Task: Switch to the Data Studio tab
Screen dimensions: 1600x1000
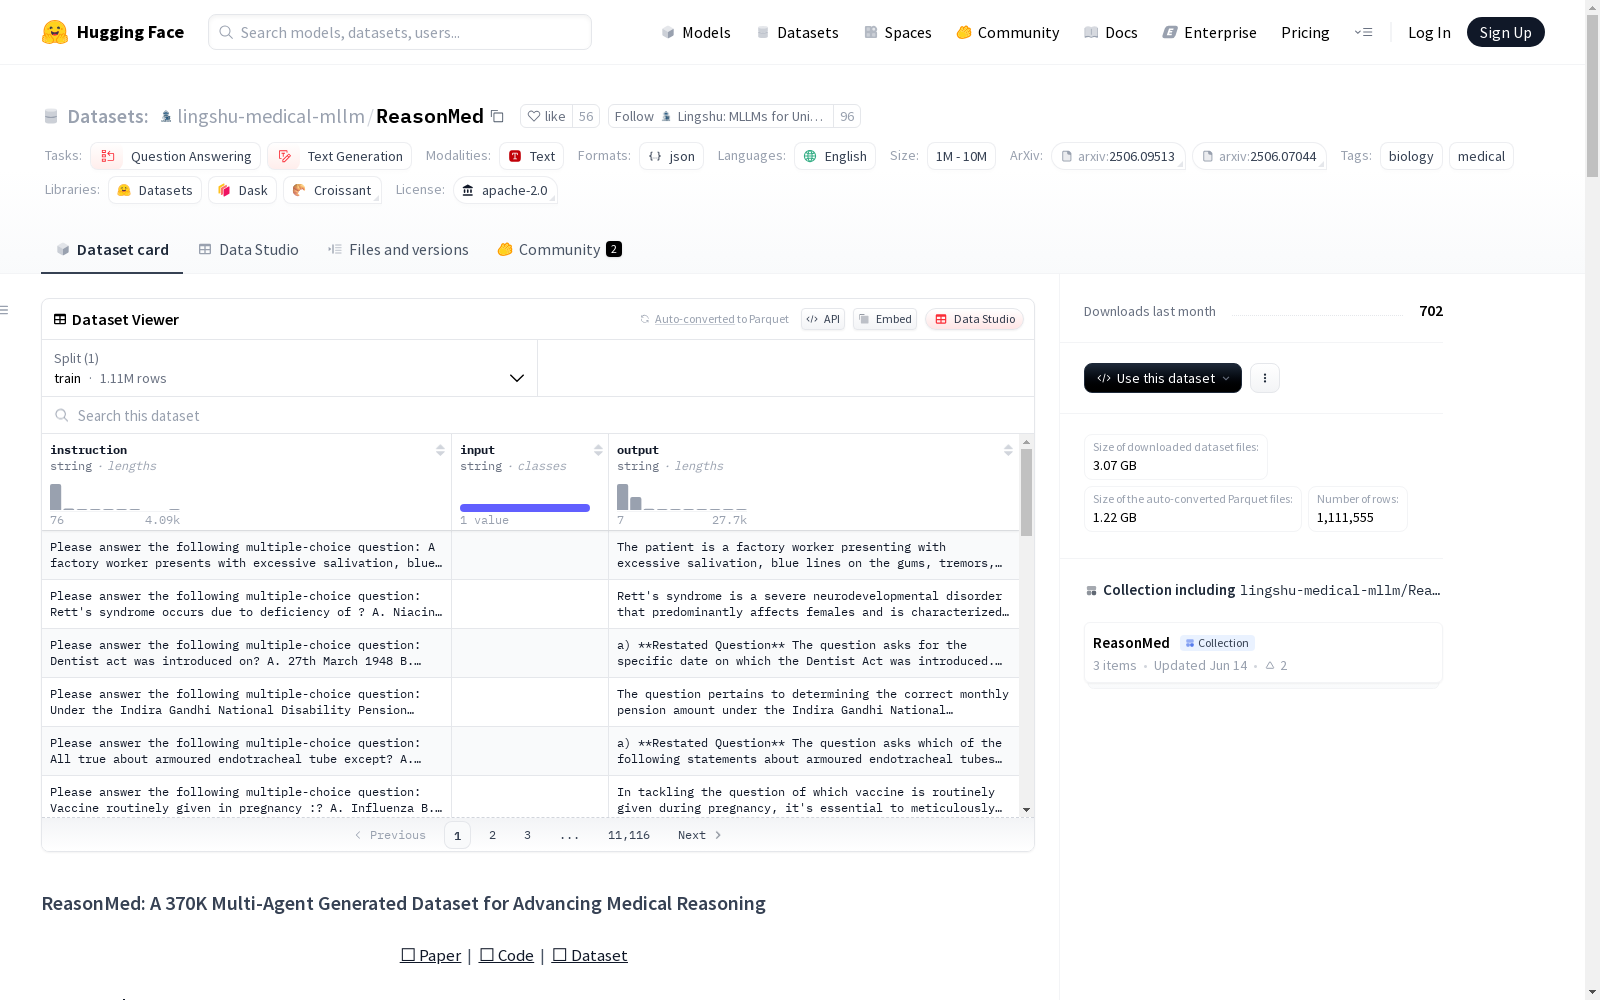Action: point(248,250)
